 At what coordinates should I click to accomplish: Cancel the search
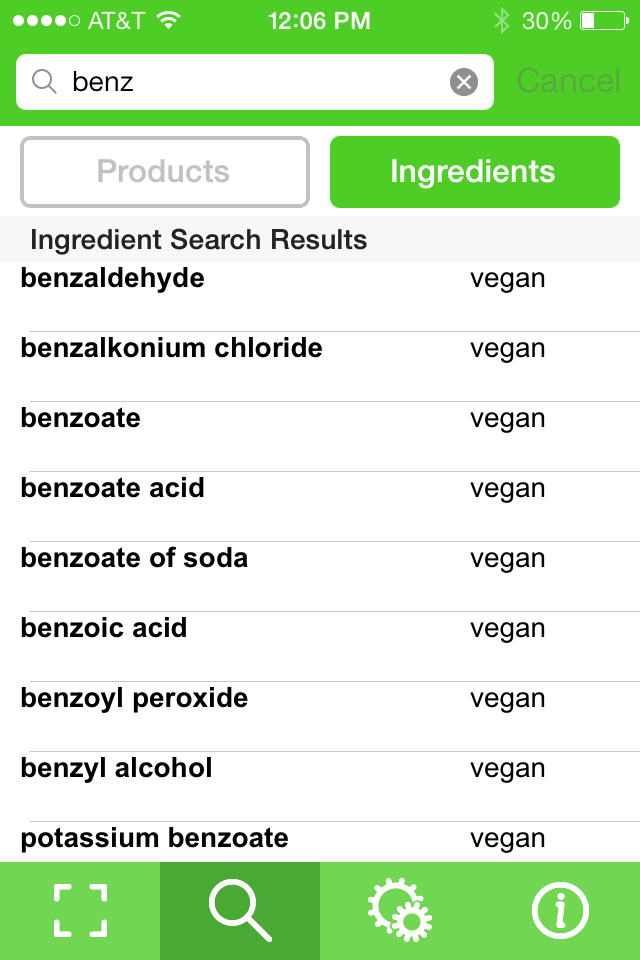pos(568,81)
